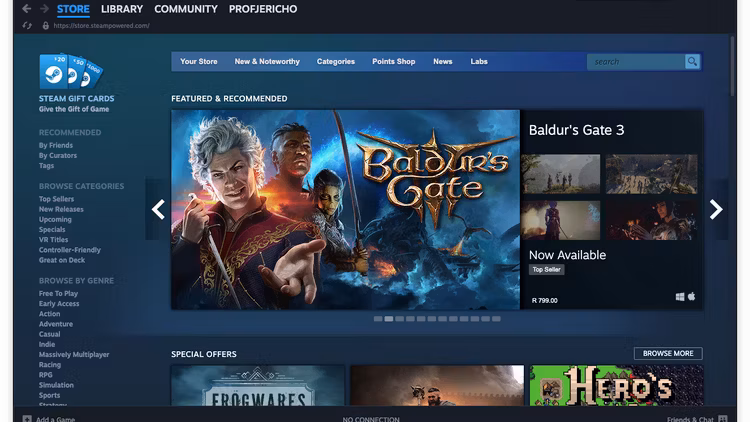Show next featured game with right arrow
This screenshot has width=750, height=422.
point(716,209)
